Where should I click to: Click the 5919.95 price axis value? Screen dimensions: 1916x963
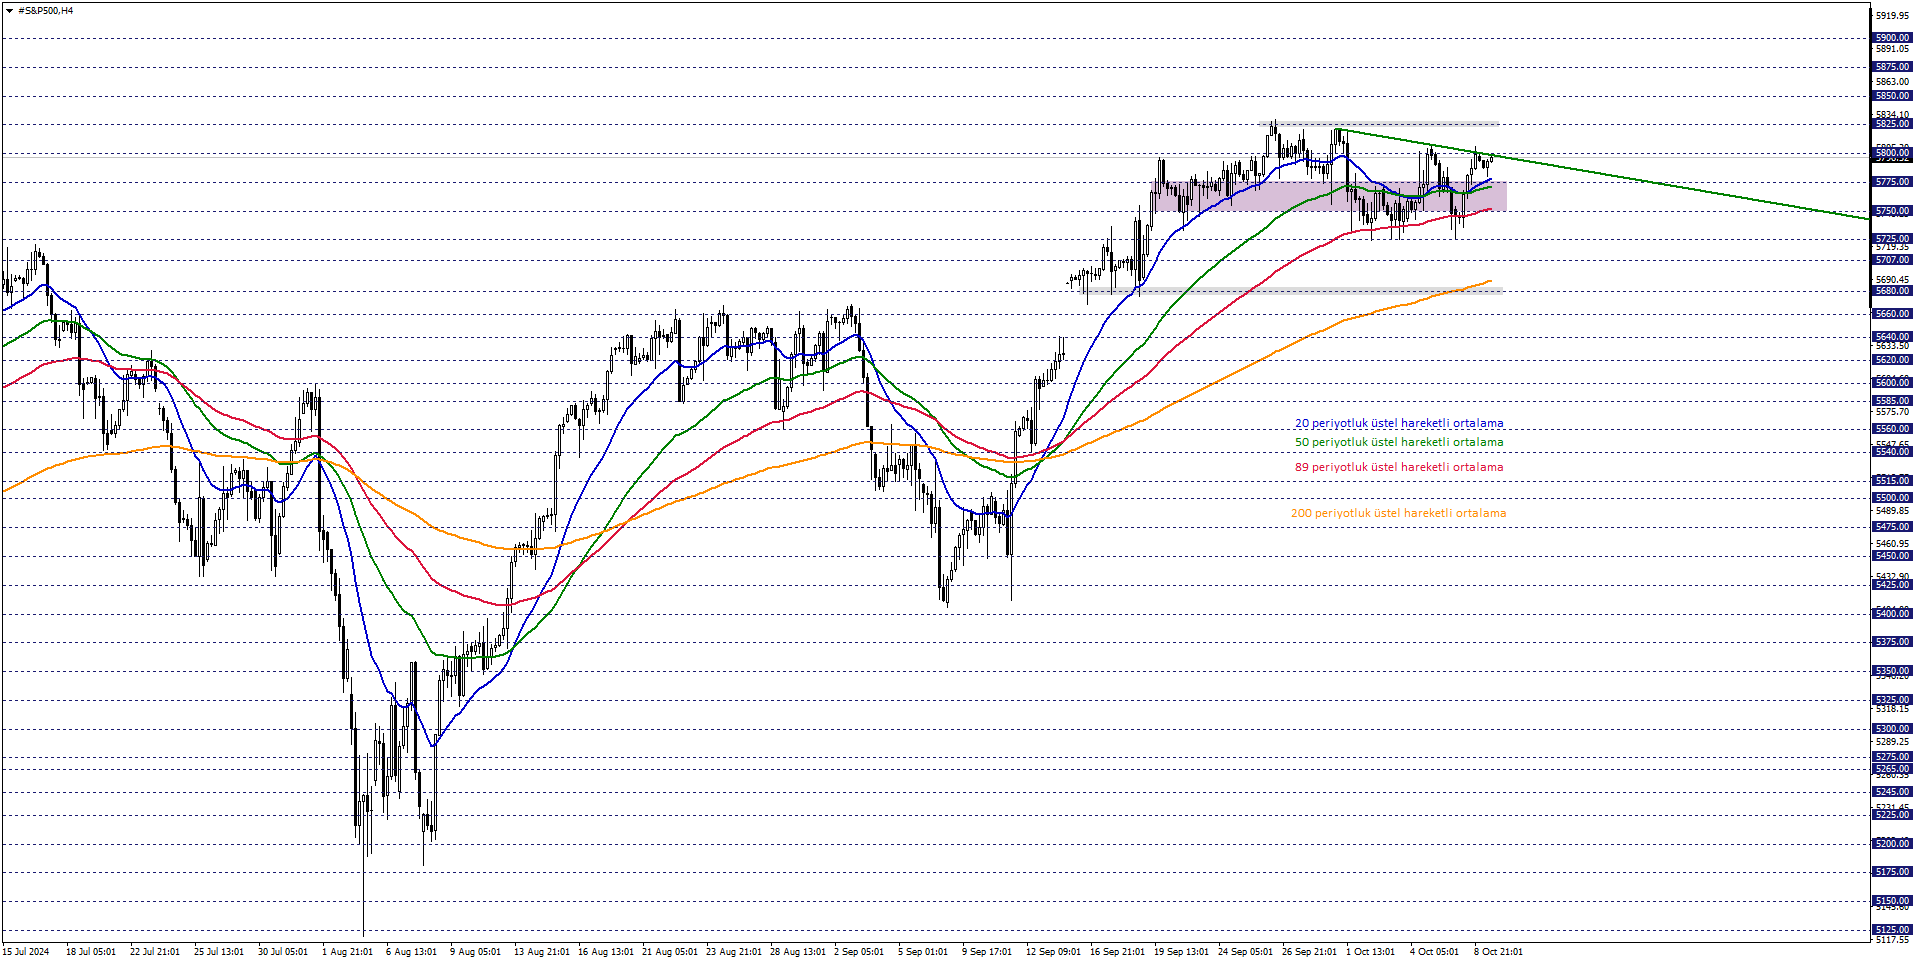point(1892,16)
